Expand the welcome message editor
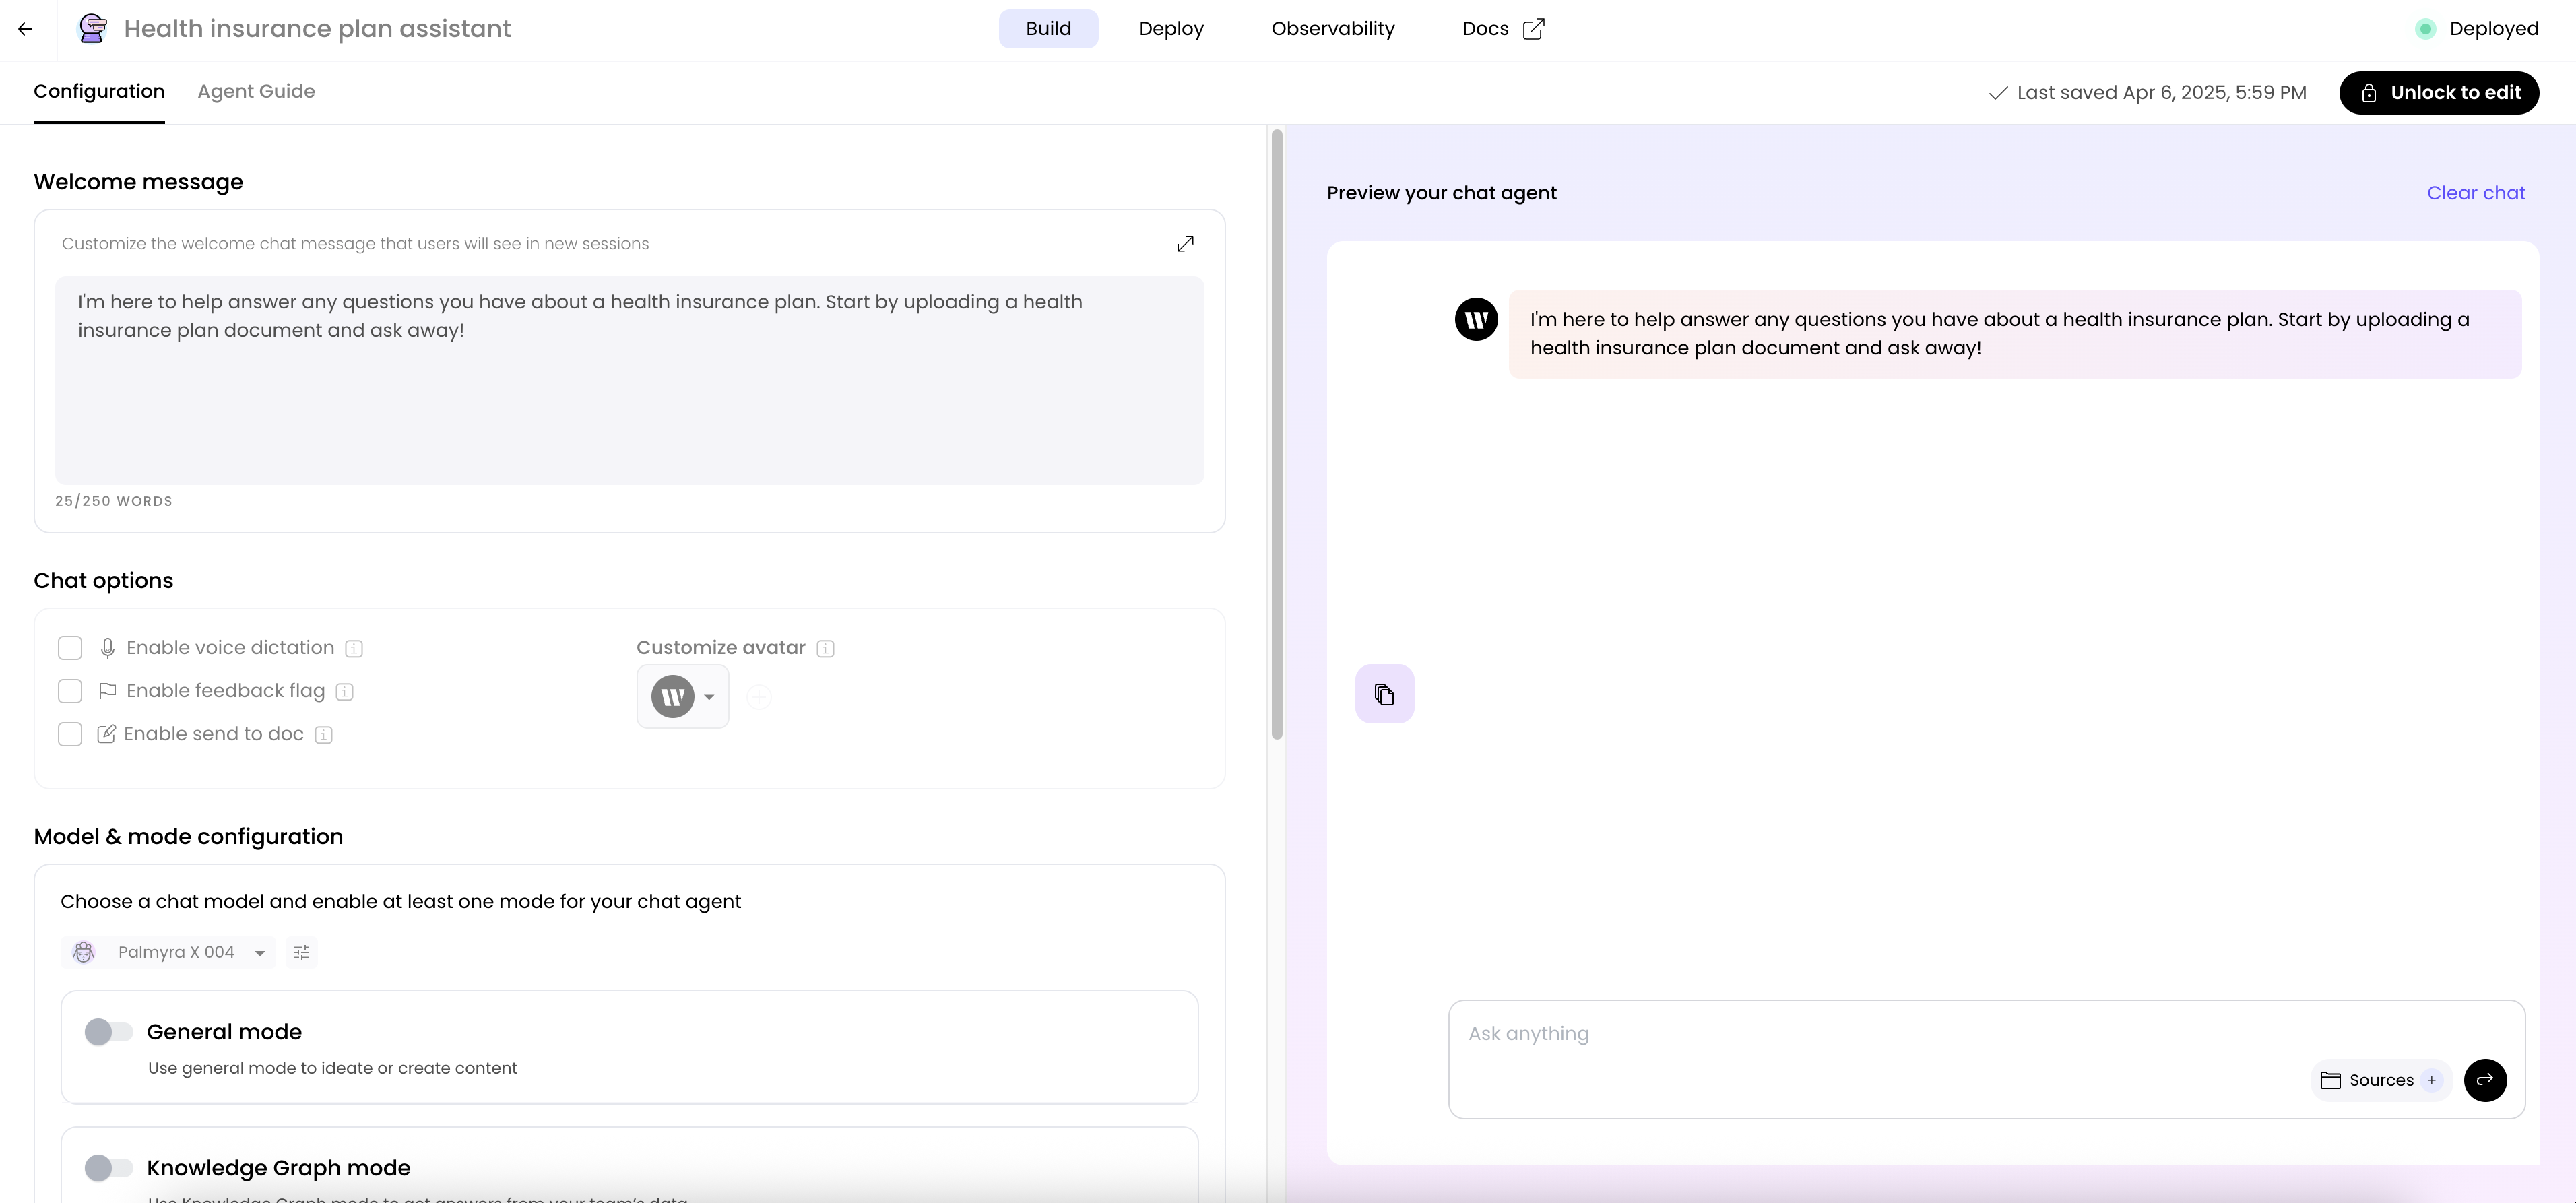2576x1203 pixels. pyautogui.click(x=1185, y=244)
